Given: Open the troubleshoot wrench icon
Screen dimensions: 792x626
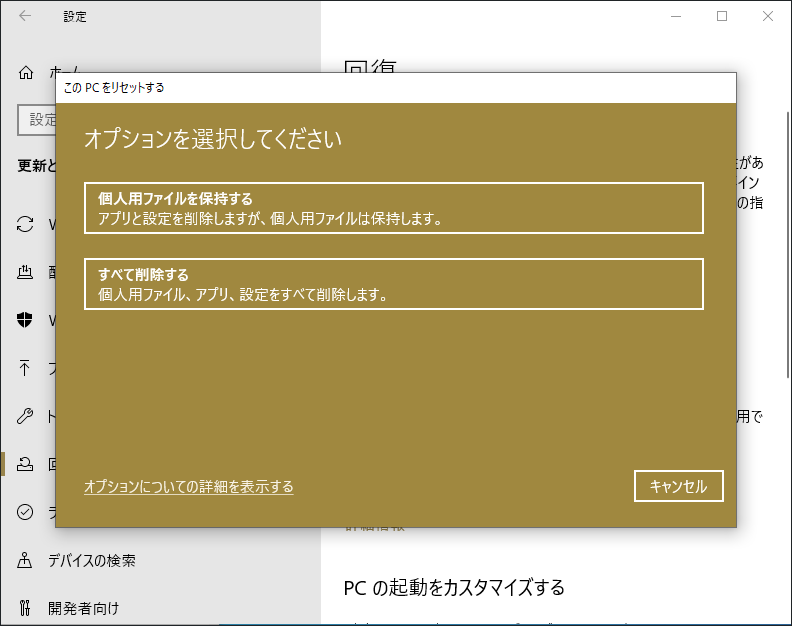Looking at the screenshot, I should [x=25, y=416].
